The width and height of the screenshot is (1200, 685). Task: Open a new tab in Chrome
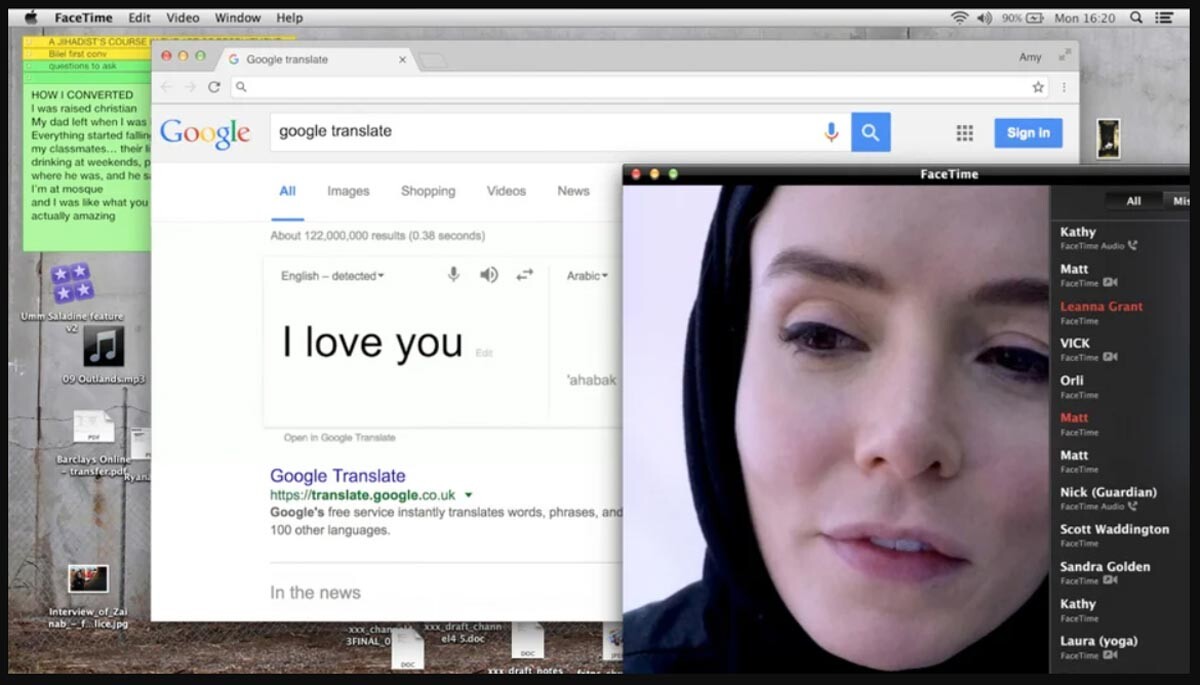[432, 61]
